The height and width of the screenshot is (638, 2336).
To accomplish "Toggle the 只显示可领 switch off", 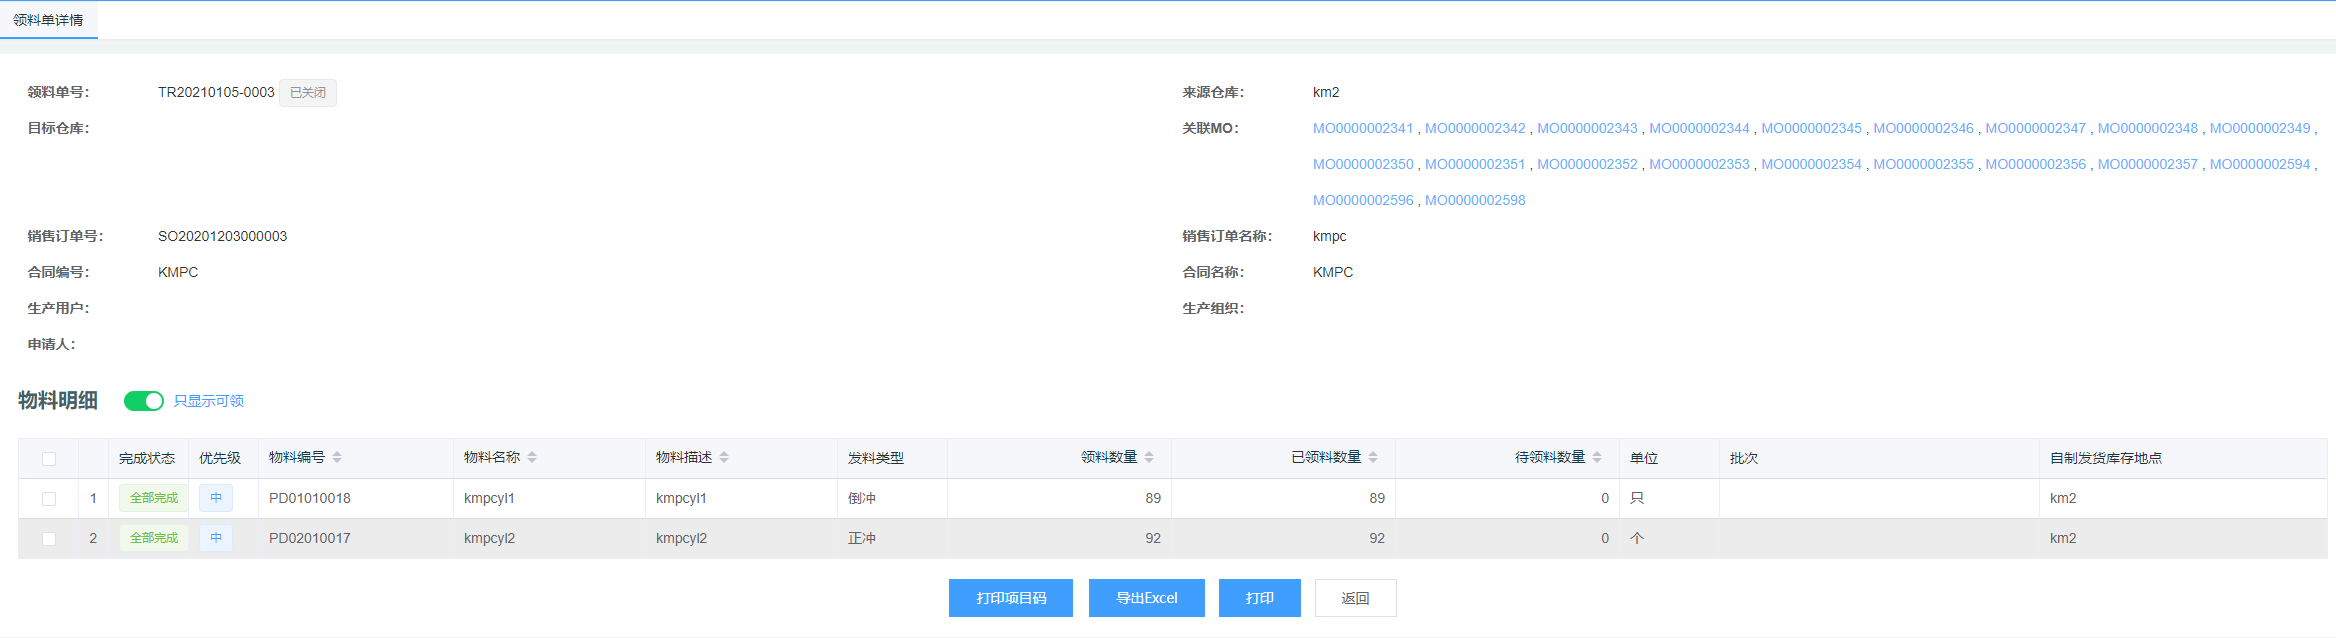I will 144,401.
